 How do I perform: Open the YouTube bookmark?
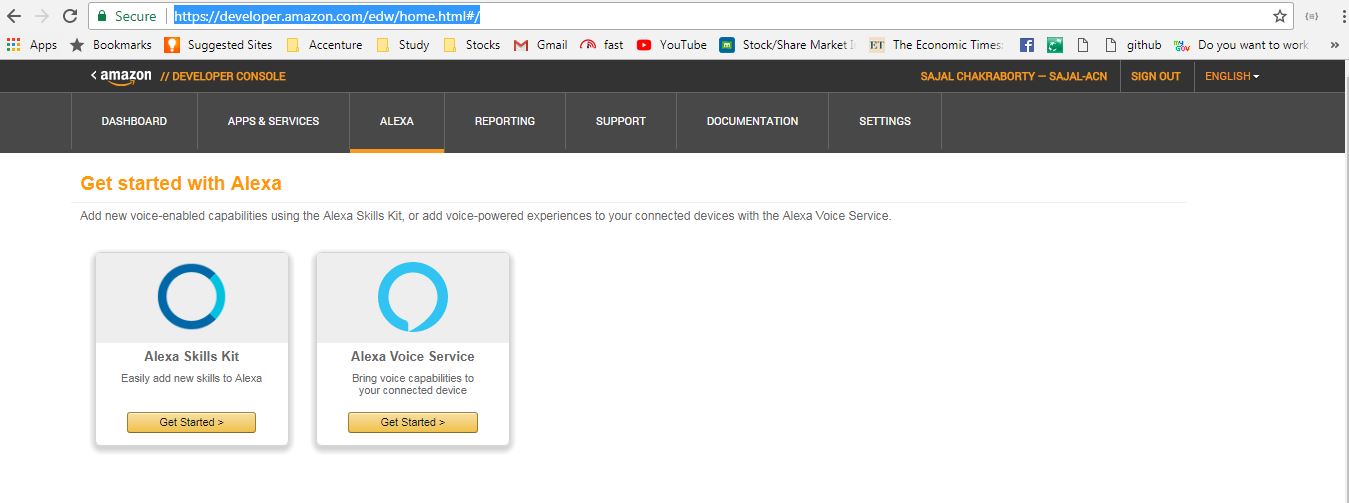click(671, 45)
